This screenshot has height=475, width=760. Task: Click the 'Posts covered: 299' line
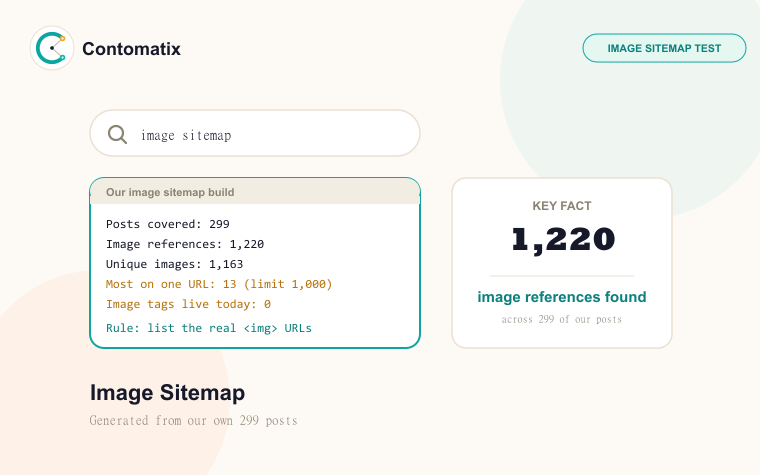(x=168, y=224)
